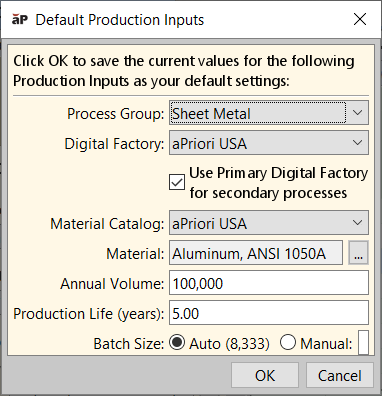The width and height of the screenshot is (382, 396).
Task: Click the Annual Volume input field
Action: tap(269, 283)
